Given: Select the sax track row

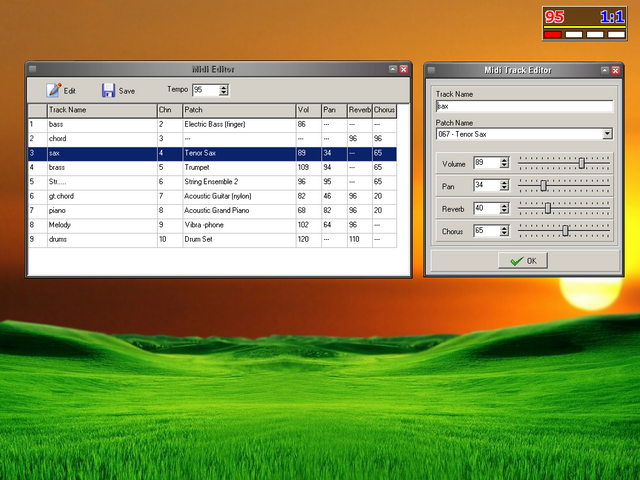Looking at the screenshot, I should pos(212,153).
